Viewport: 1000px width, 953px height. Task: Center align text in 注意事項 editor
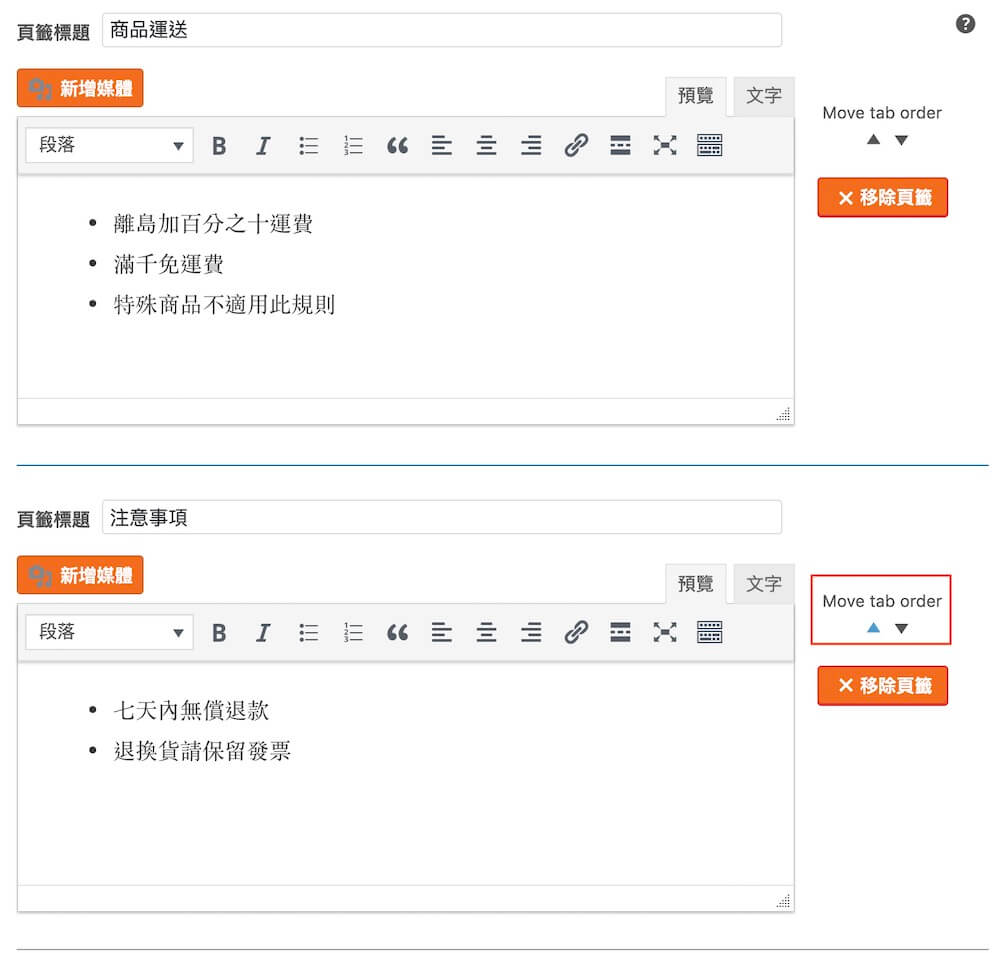pyautogui.click(x=486, y=633)
